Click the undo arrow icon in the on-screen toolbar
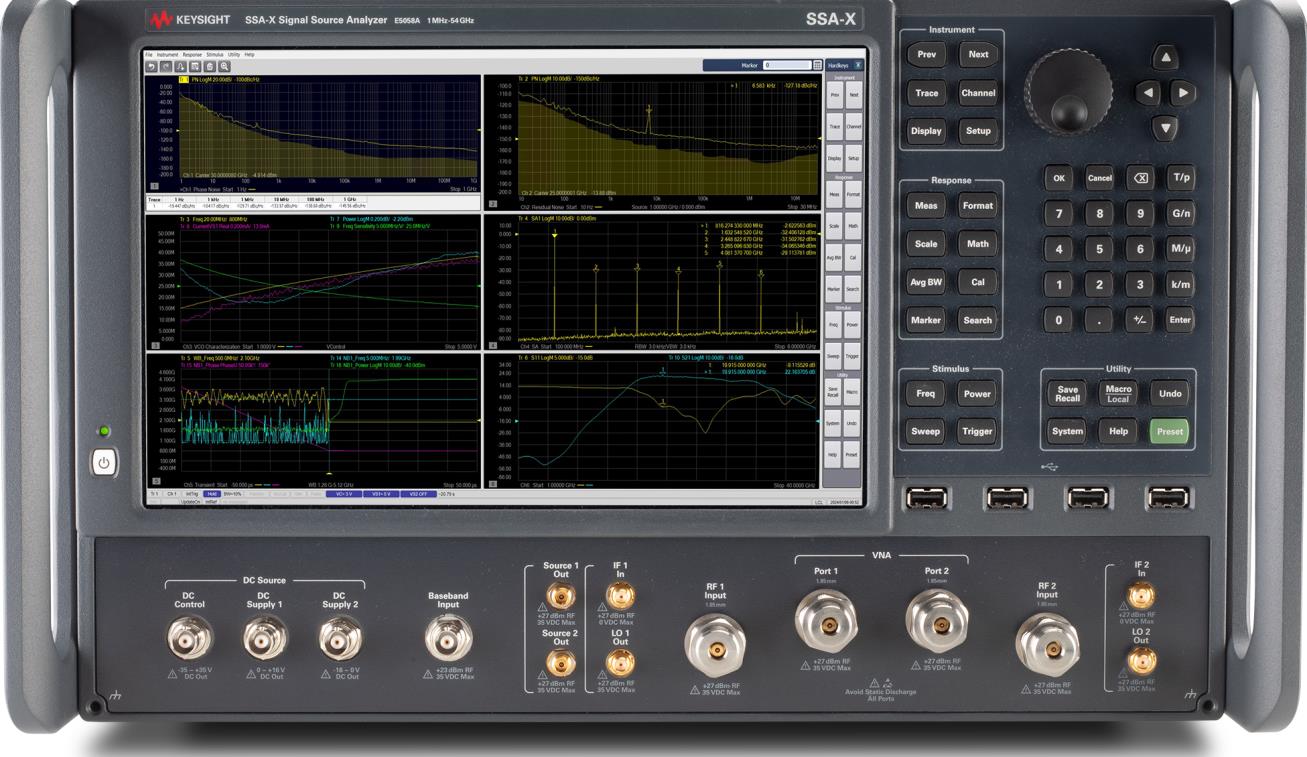This screenshot has width=1307, height=757. point(152,65)
